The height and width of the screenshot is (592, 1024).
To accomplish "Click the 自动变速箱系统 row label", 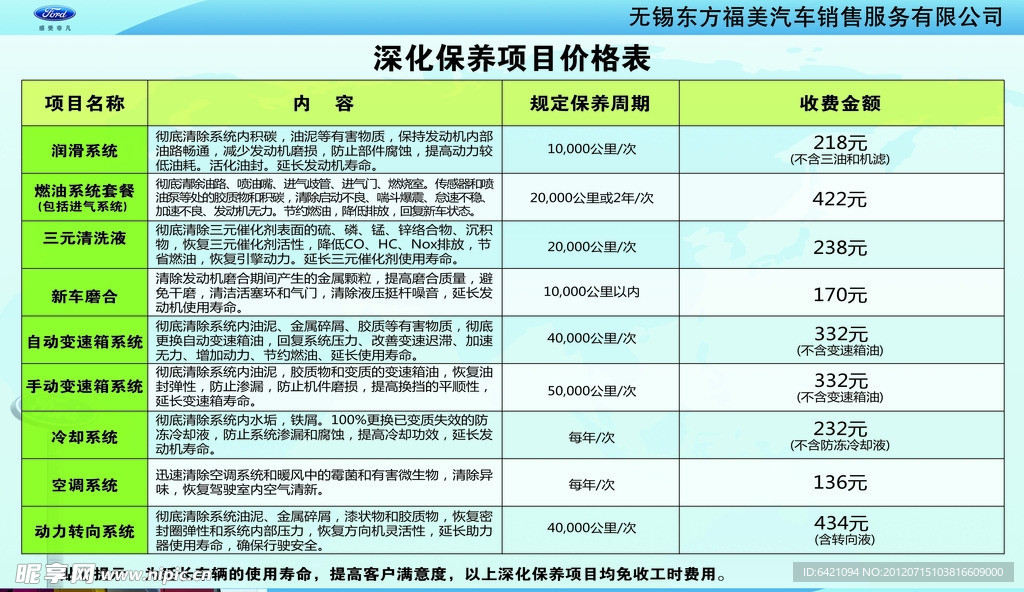I will click(x=85, y=340).
